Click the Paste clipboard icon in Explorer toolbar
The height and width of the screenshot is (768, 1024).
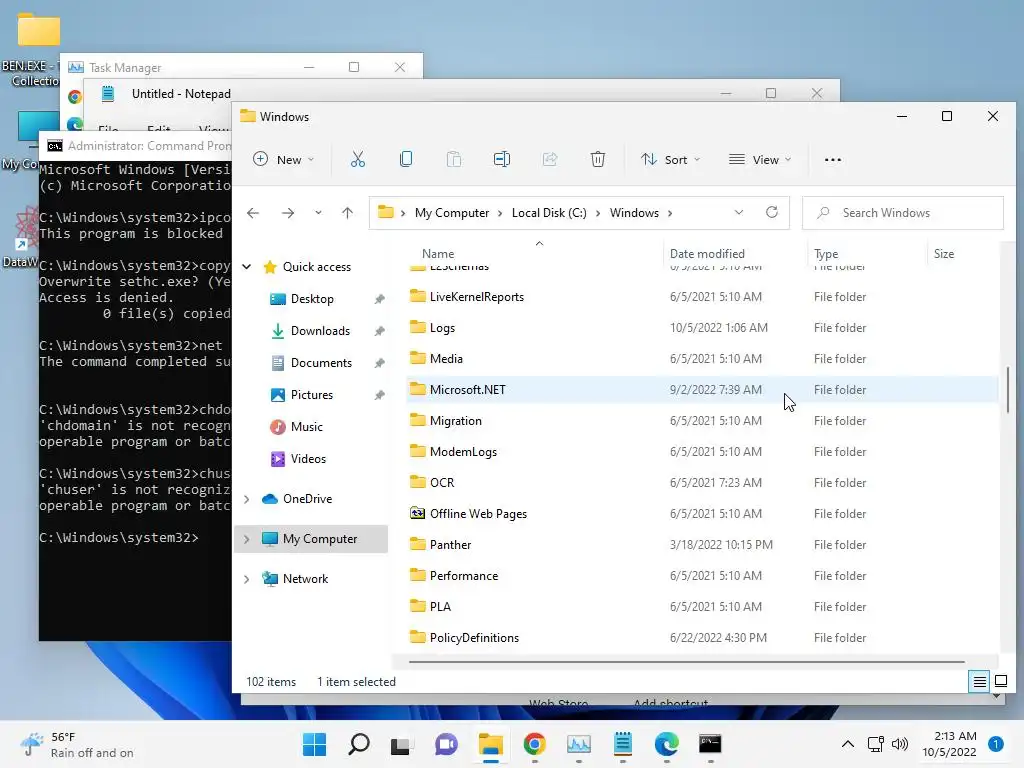[454, 159]
